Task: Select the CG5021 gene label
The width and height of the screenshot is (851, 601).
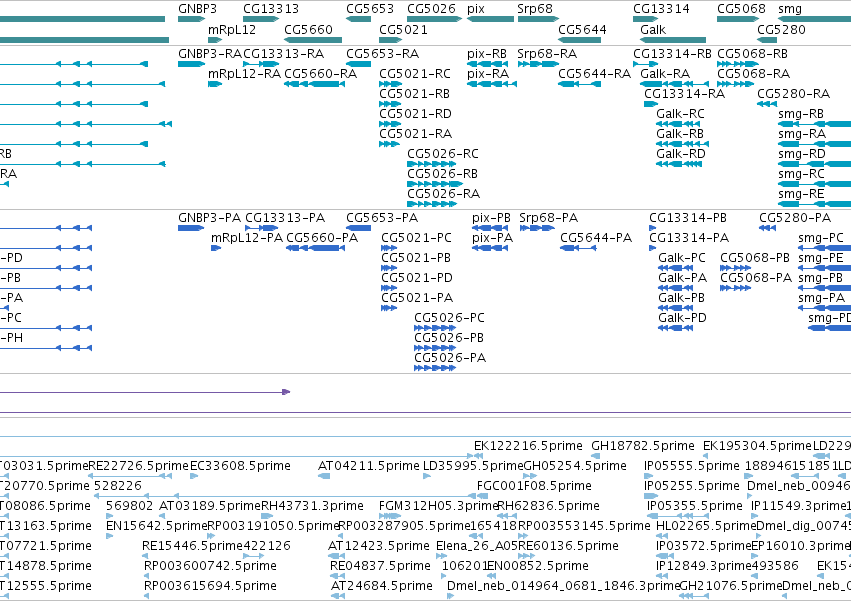Action: pos(403,29)
